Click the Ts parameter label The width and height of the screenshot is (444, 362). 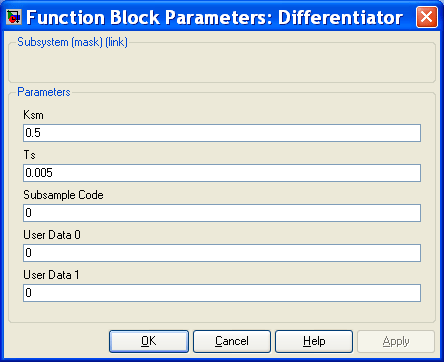click(x=29, y=155)
